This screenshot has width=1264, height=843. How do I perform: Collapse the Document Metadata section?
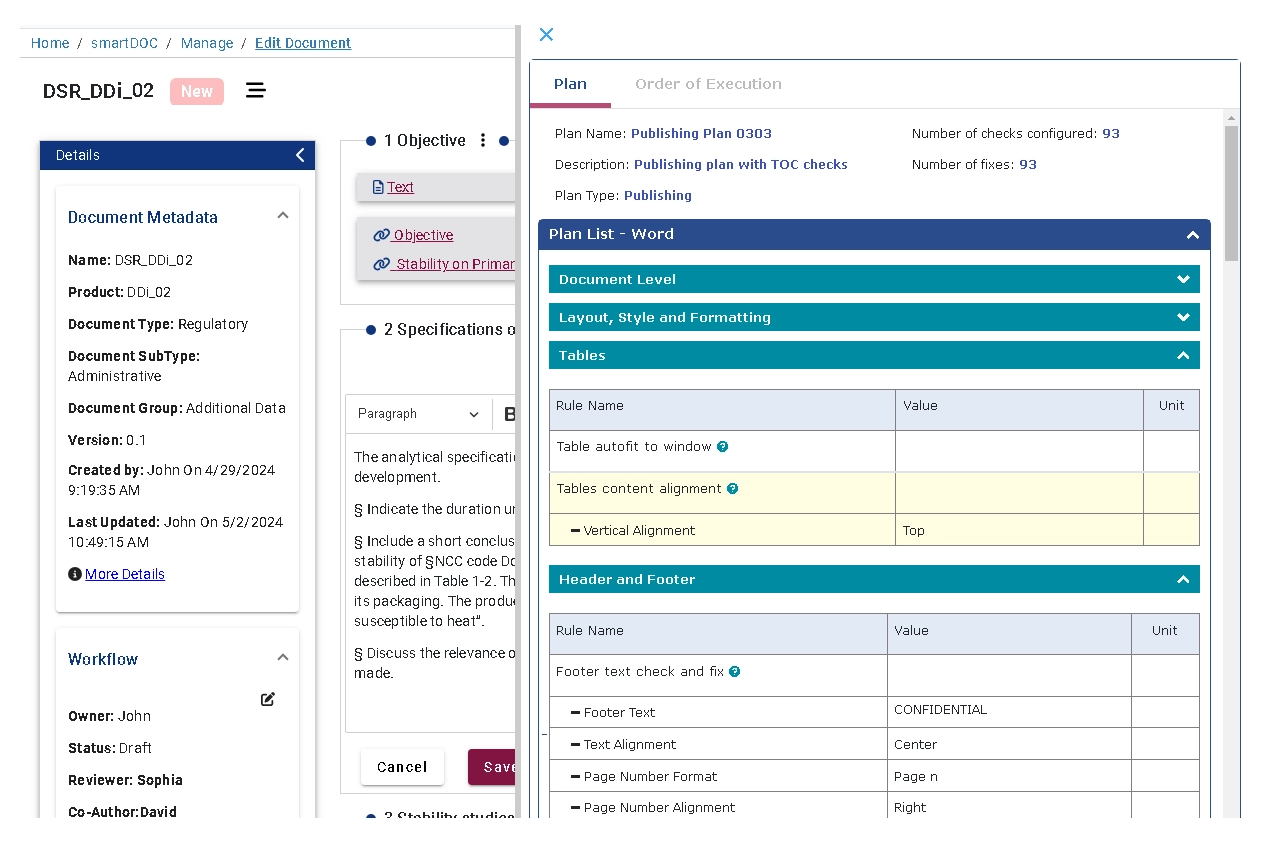[283, 216]
